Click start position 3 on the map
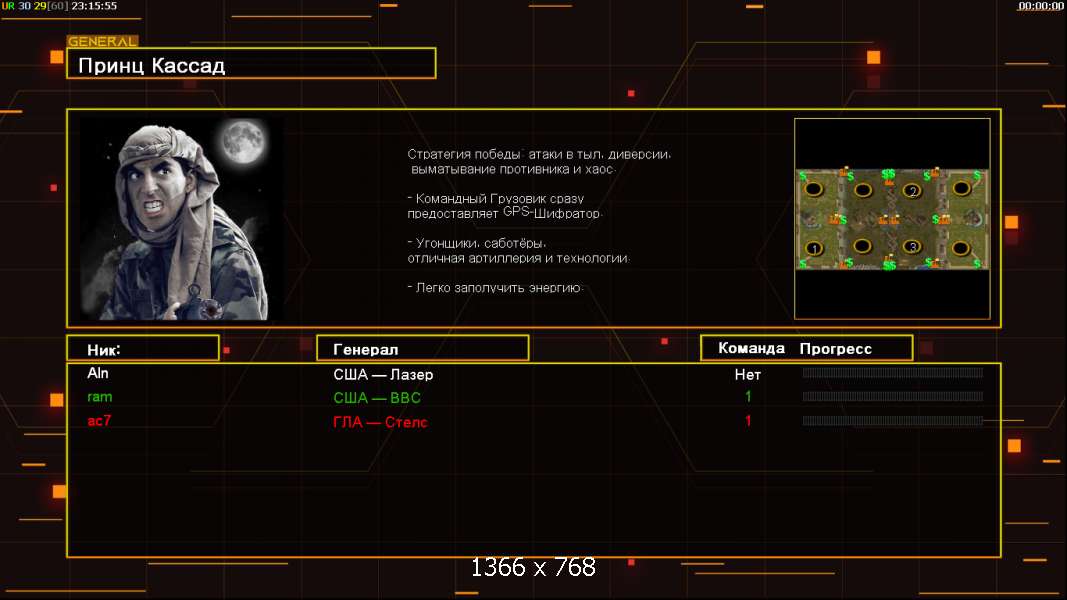The width and height of the screenshot is (1067, 600). [913, 247]
